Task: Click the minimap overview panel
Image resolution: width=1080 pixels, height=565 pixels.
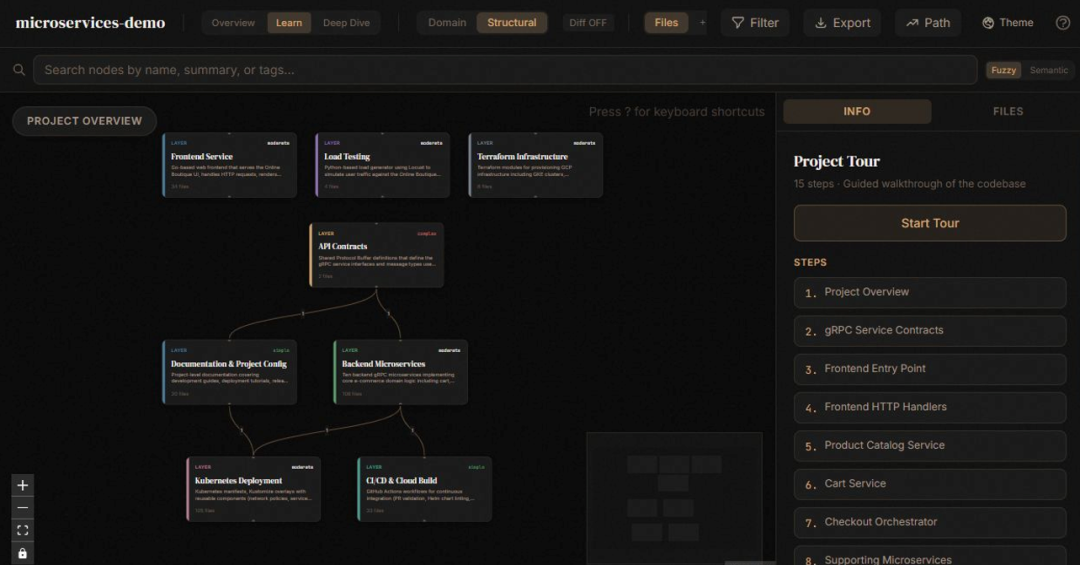Action: point(674,497)
